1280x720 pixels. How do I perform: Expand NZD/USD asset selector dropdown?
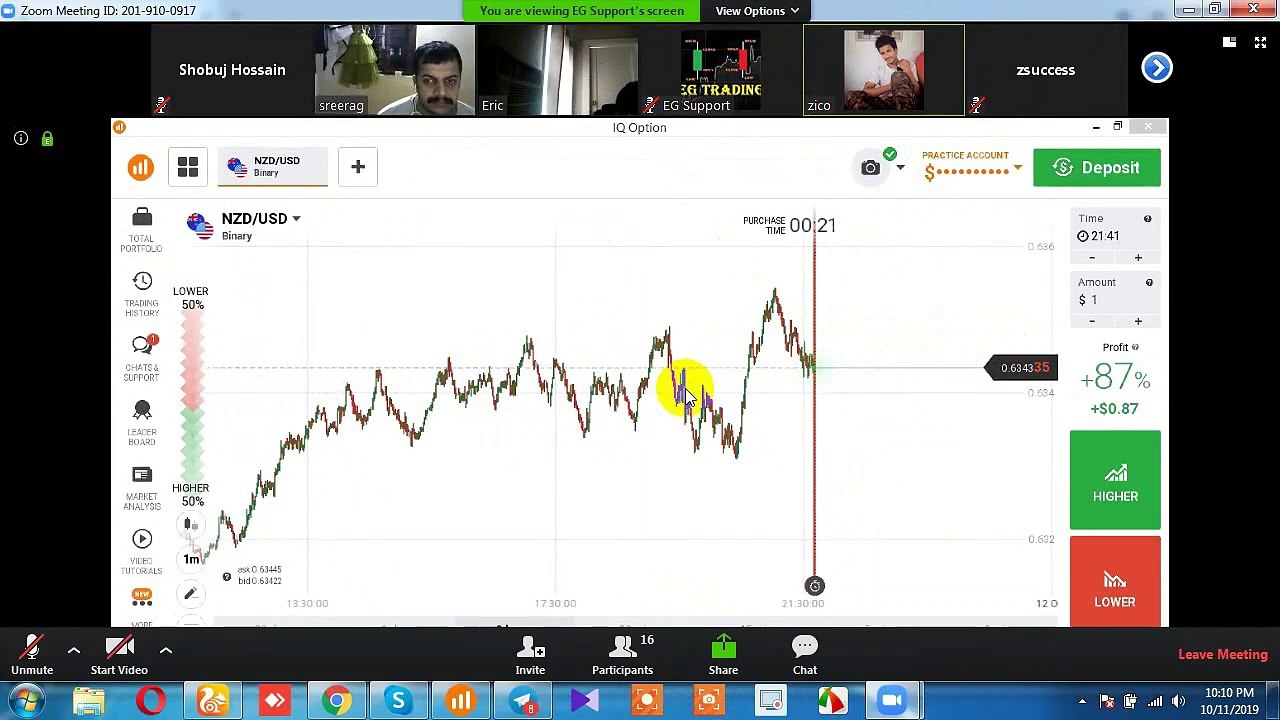tap(296, 219)
